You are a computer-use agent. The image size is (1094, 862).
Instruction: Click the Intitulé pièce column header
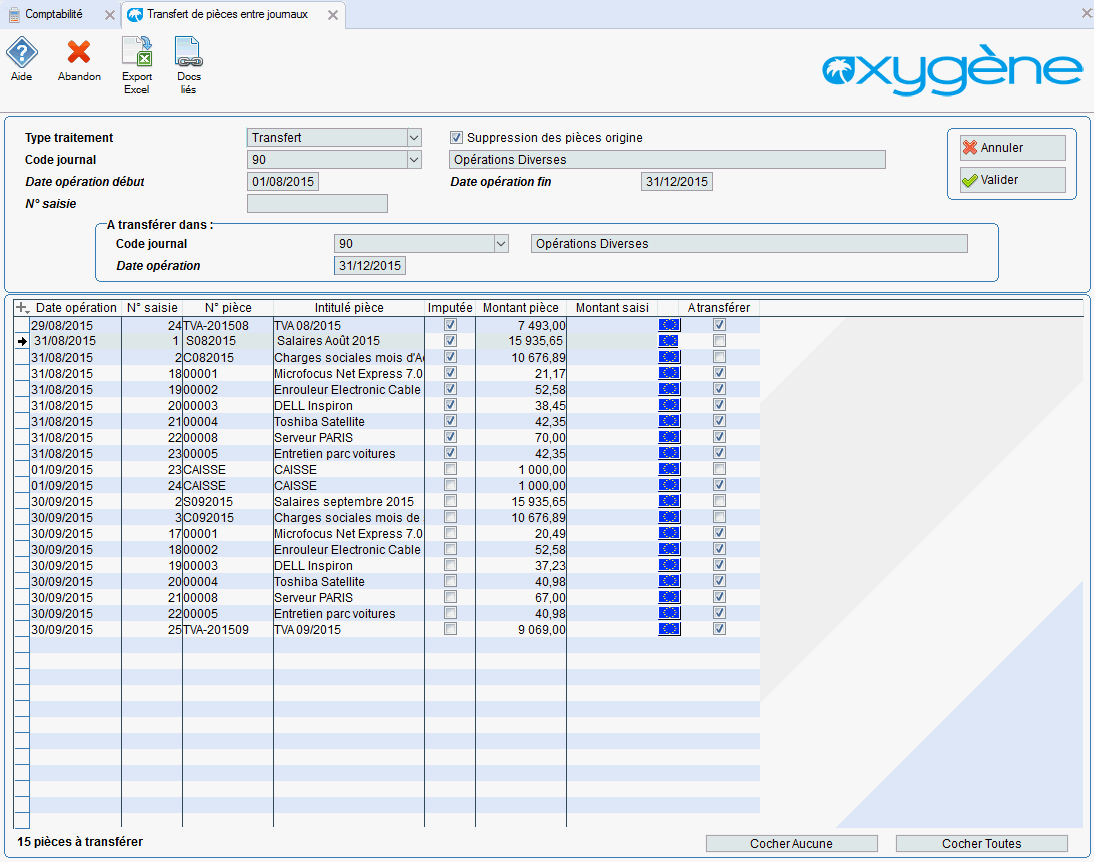point(349,308)
